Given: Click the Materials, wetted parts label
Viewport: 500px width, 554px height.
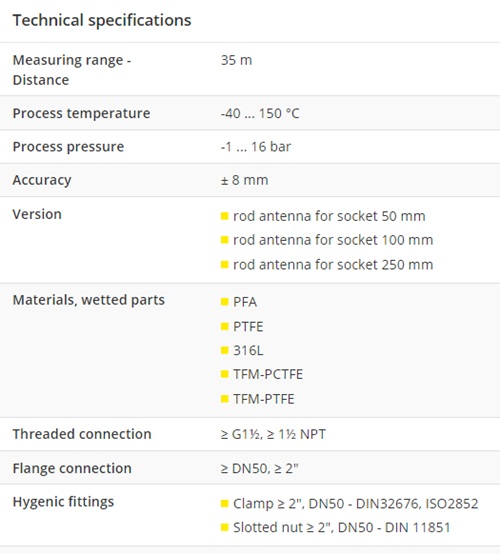Looking at the screenshot, I should click(x=89, y=300).
